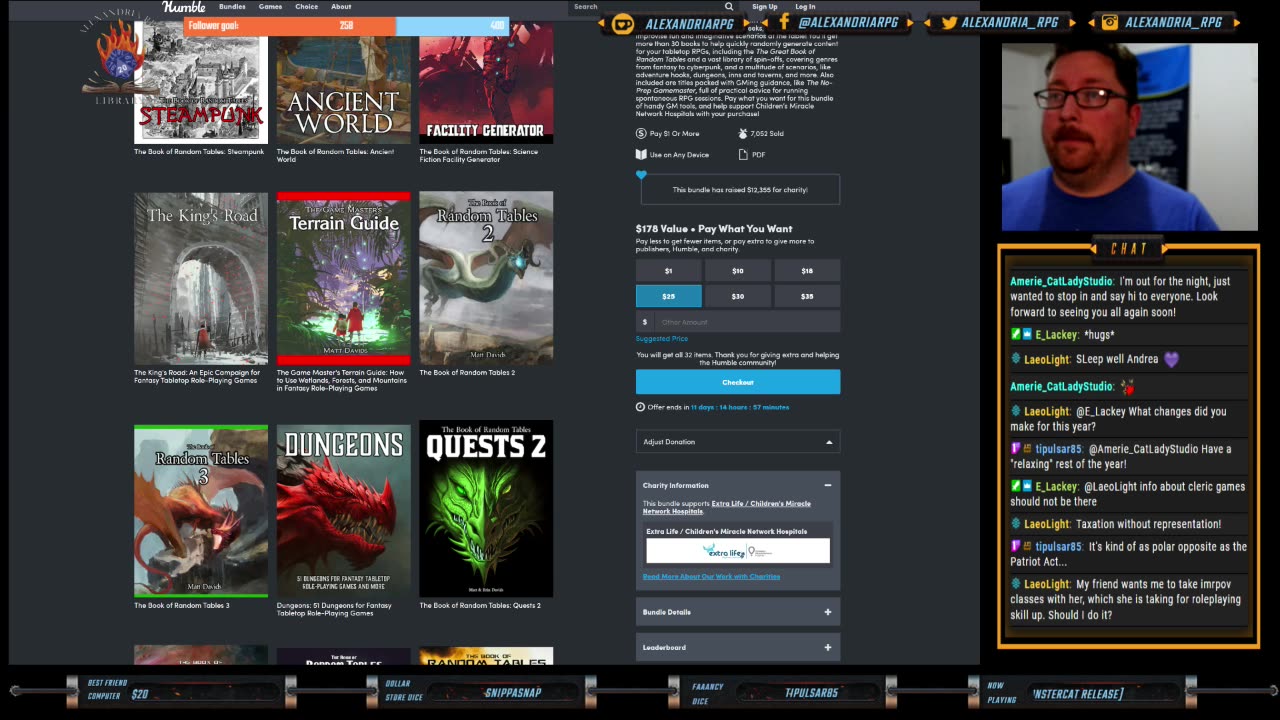
Task: Open the Quests 2 green dragon cover
Action: tap(486, 509)
